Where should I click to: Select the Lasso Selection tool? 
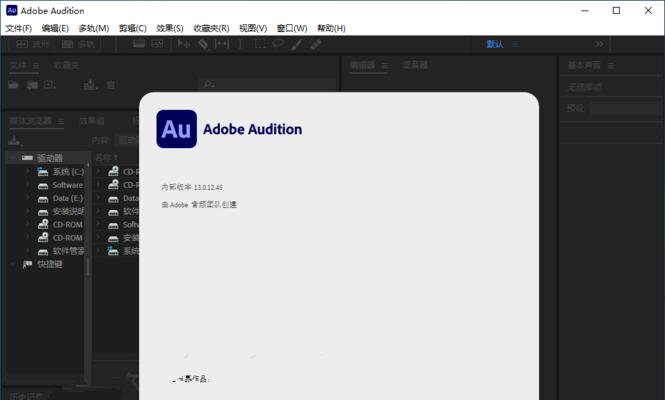tap(278, 44)
